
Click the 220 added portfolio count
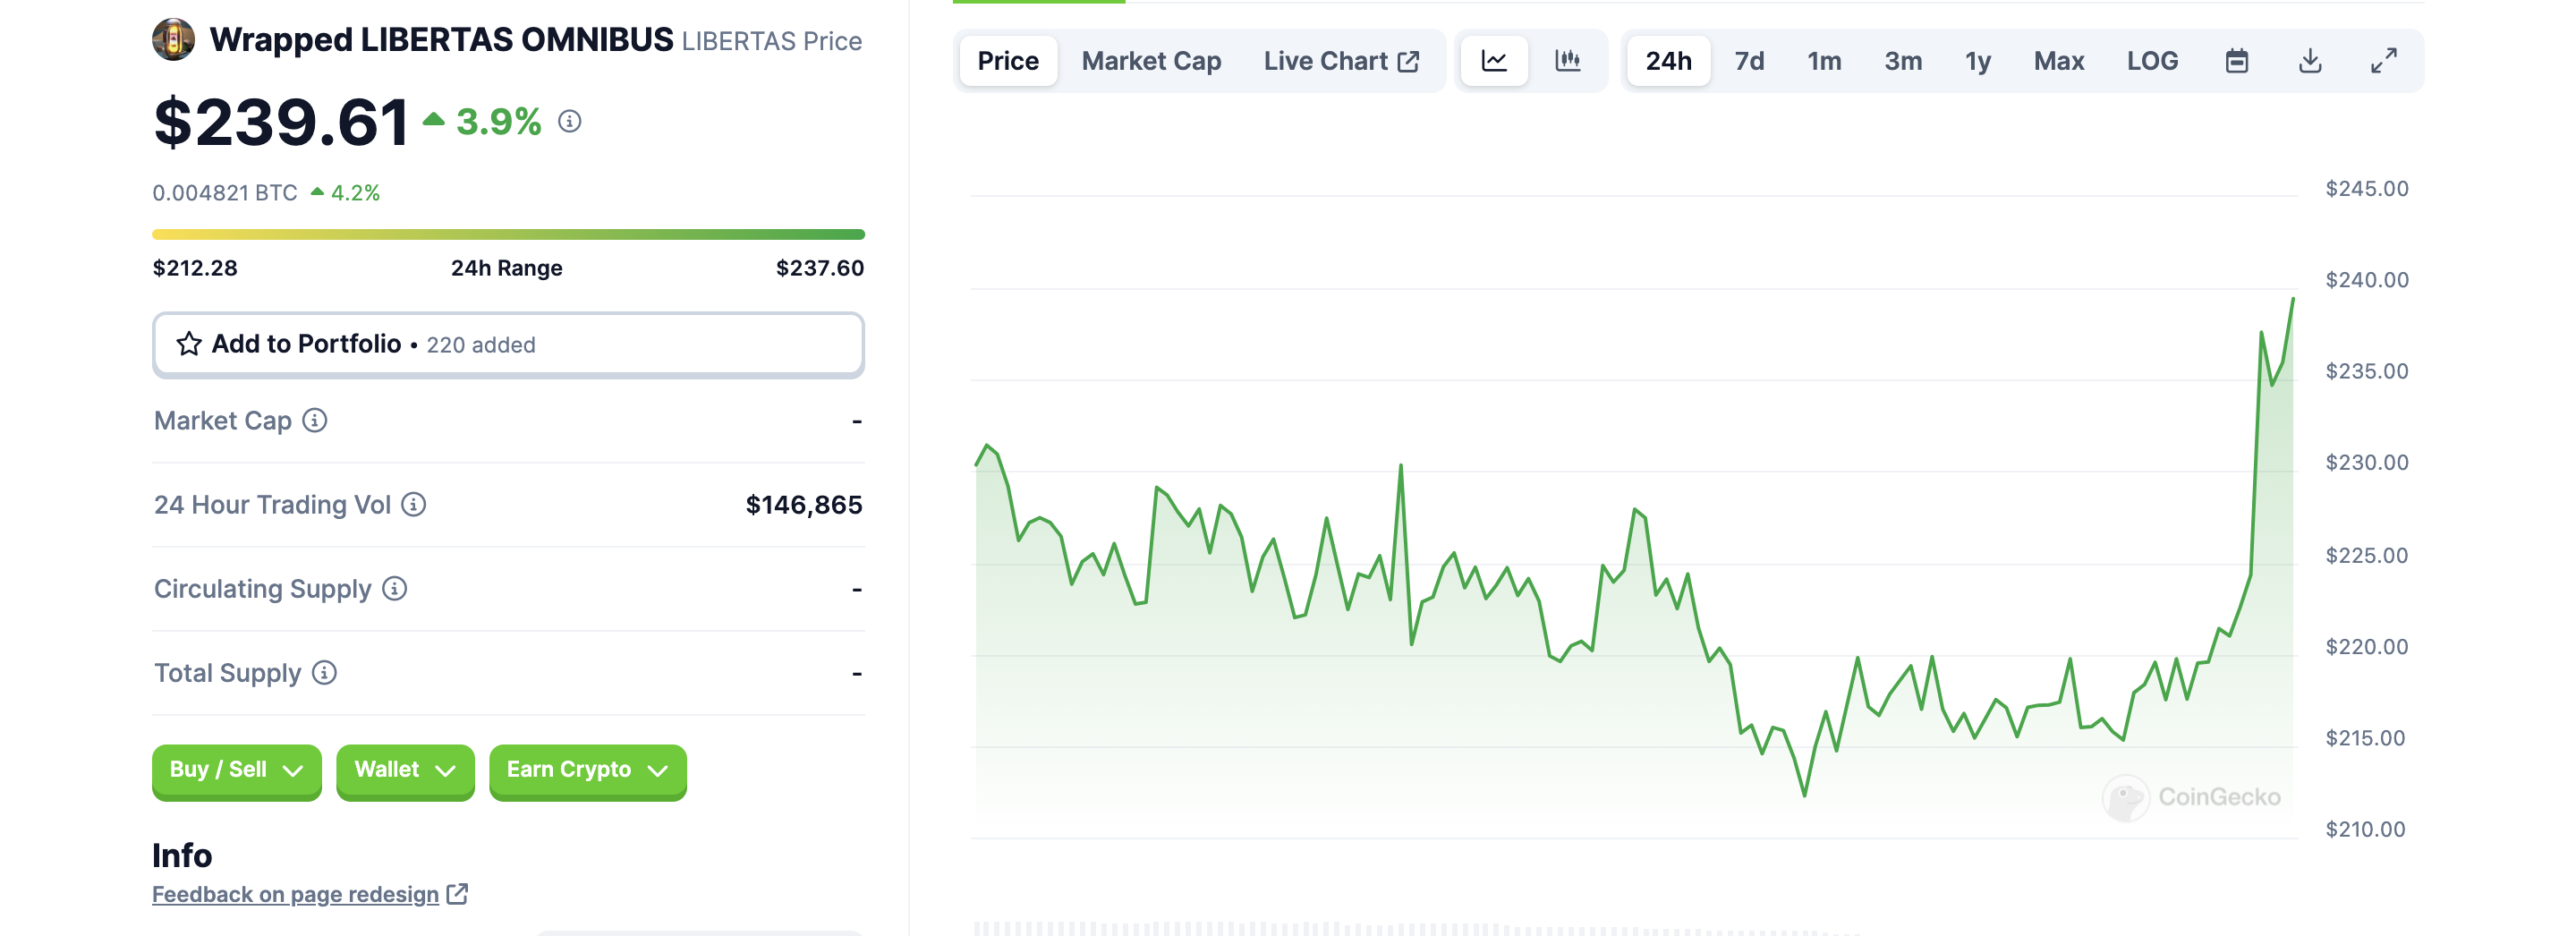point(481,345)
